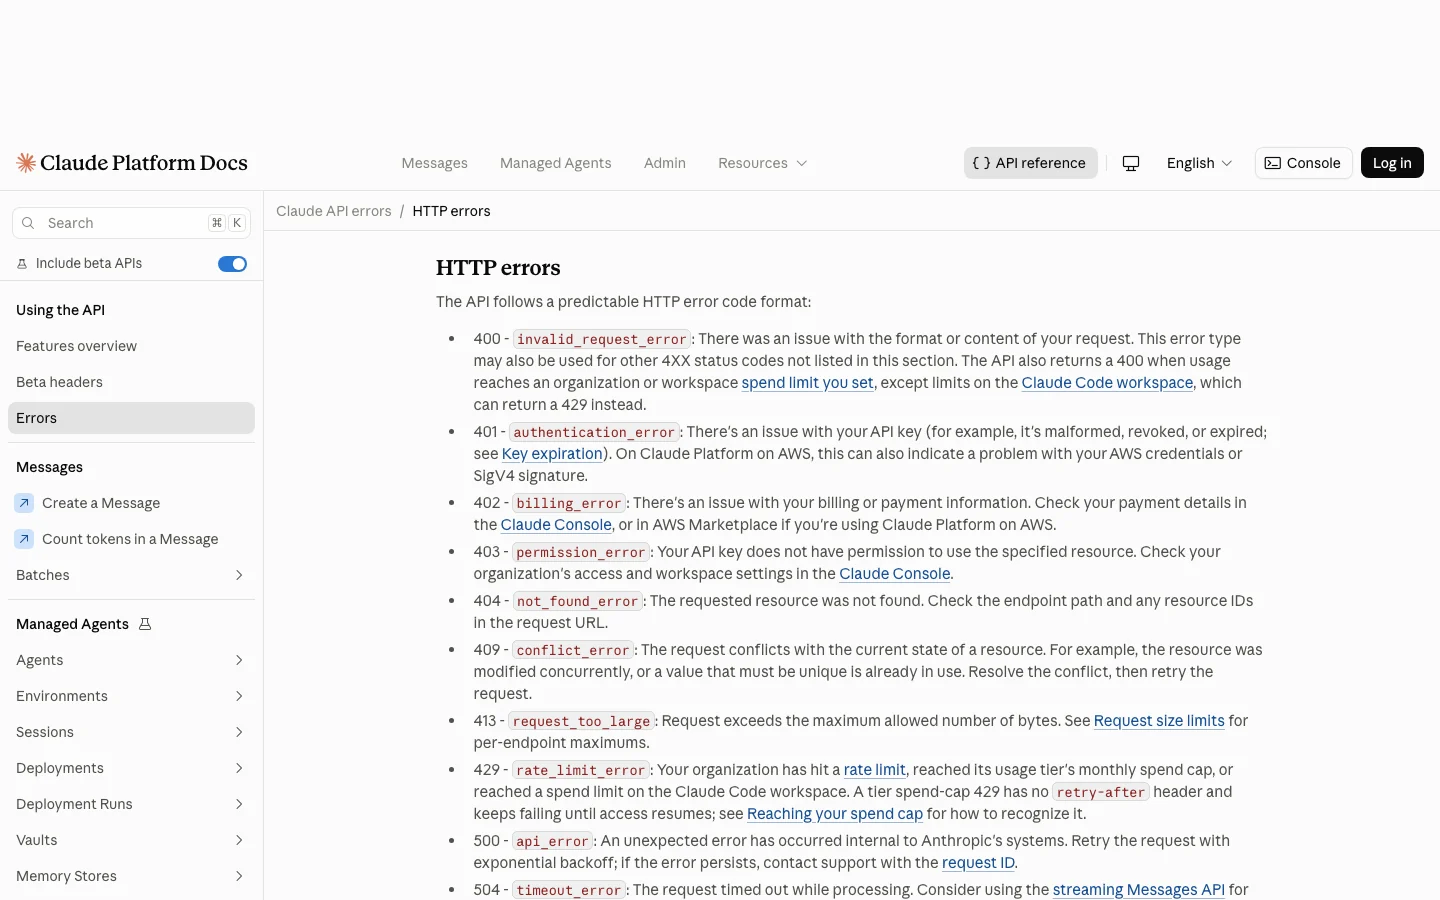The image size is (1440, 900).
Task: Click the search magnifier icon
Action: pos(28,223)
